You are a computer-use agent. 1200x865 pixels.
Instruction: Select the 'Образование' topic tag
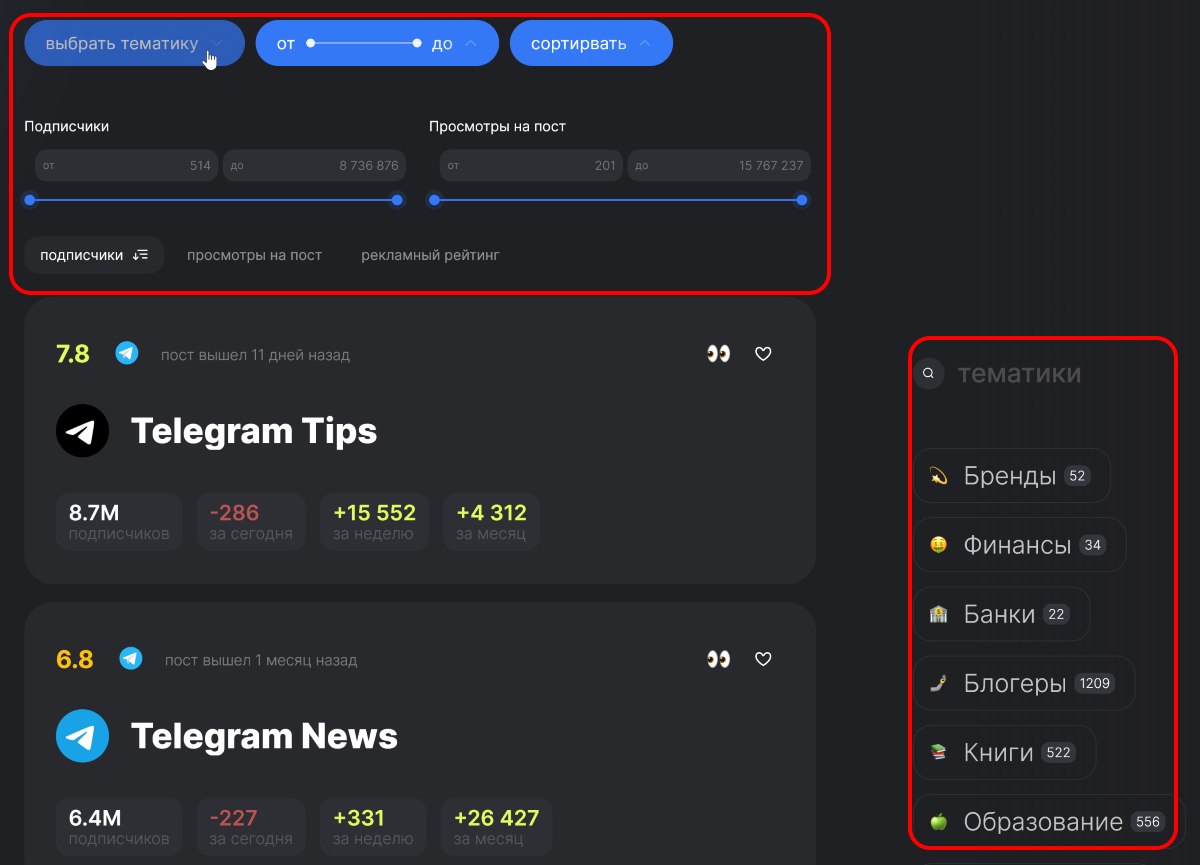coord(1049,822)
